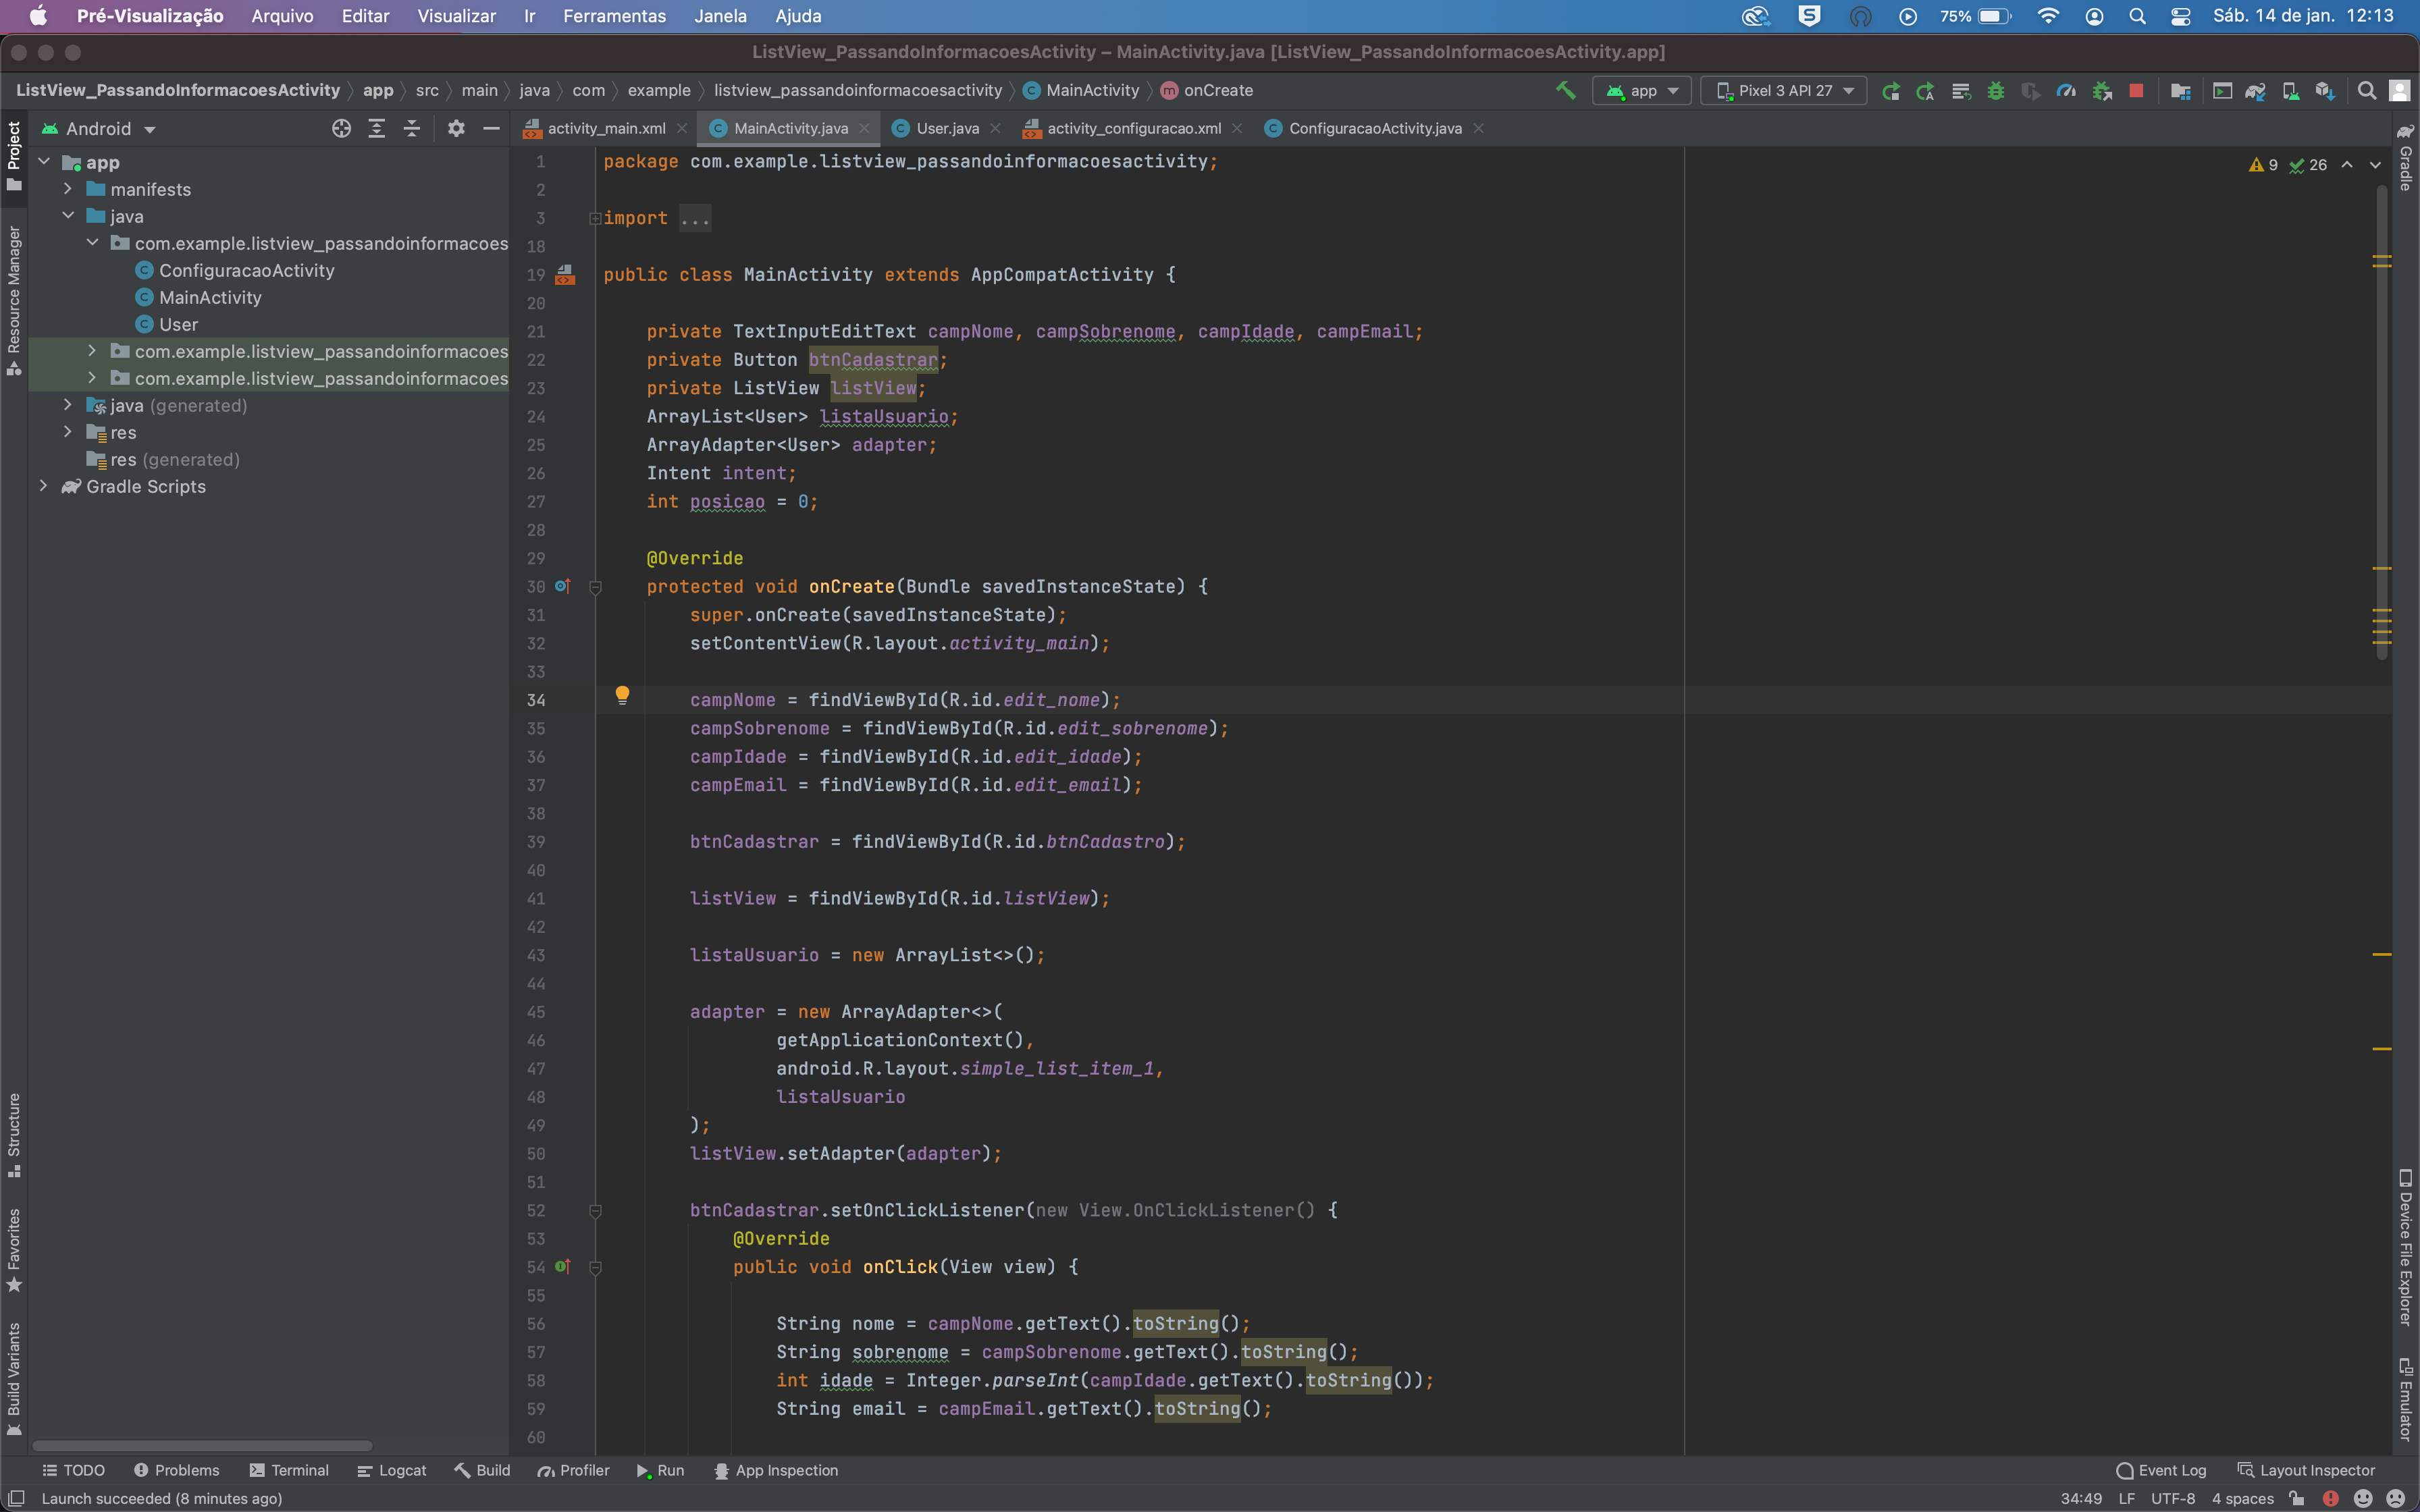Click the Rerun app icon
This screenshot has width=2420, height=1512.
1890,91
